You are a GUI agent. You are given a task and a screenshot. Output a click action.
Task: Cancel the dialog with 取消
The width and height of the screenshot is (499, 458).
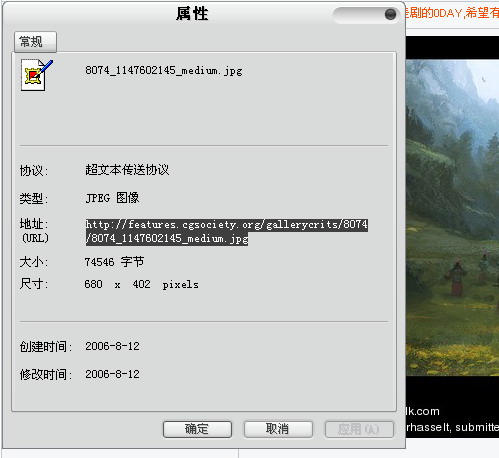(x=278, y=429)
